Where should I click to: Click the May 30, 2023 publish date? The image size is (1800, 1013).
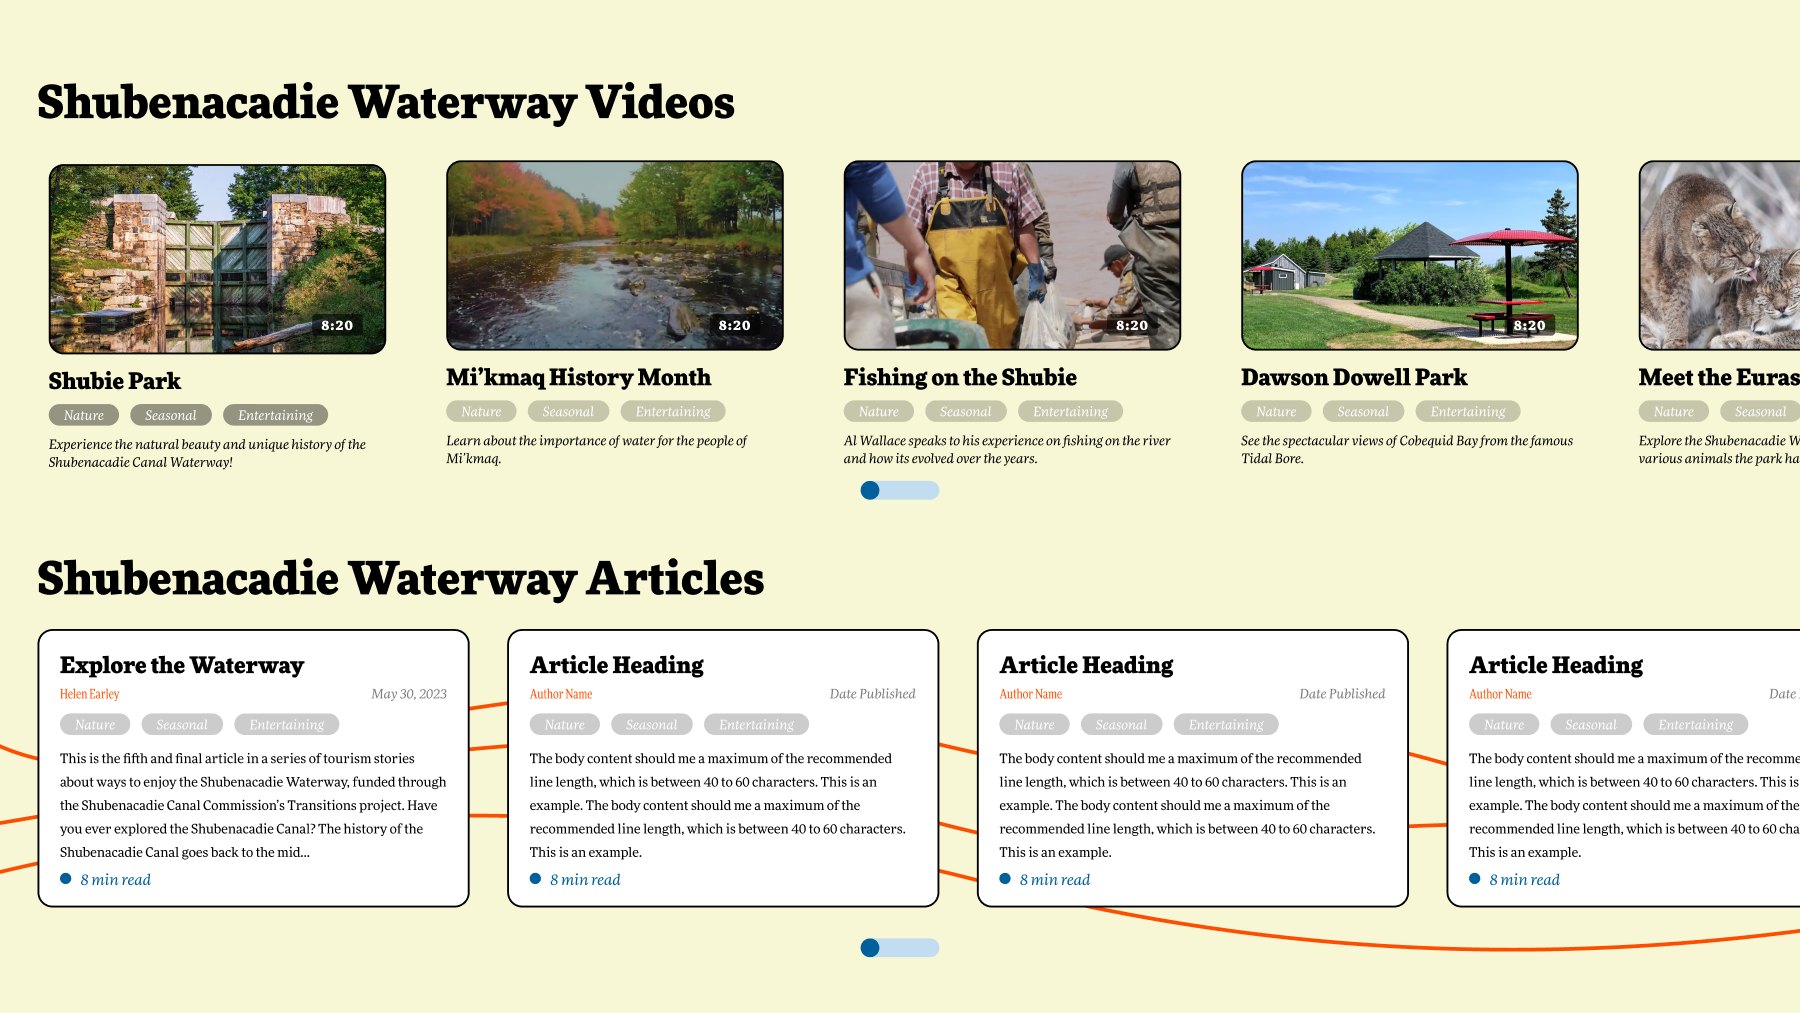point(409,694)
